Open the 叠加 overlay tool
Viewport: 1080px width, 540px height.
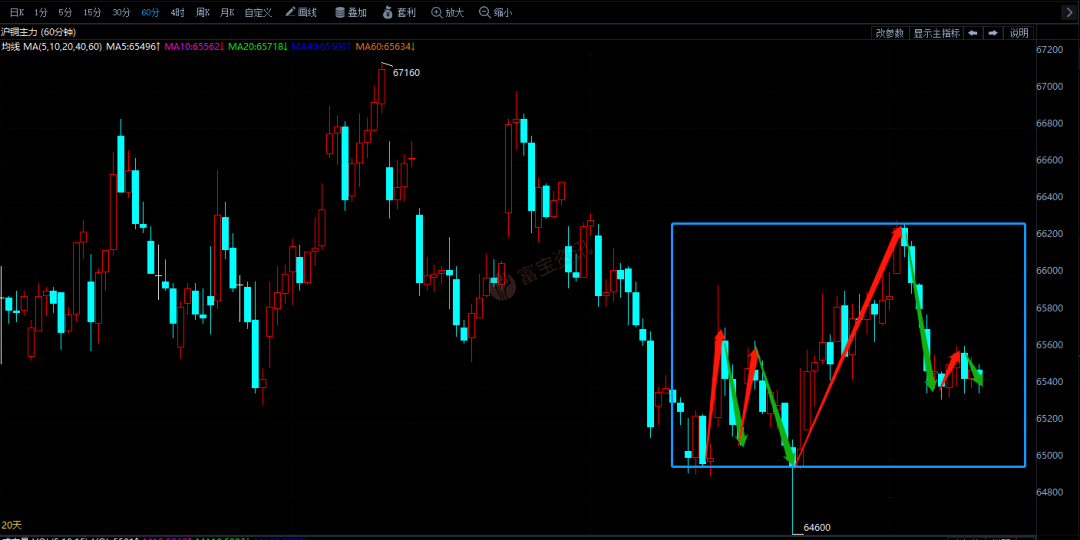[351, 12]
